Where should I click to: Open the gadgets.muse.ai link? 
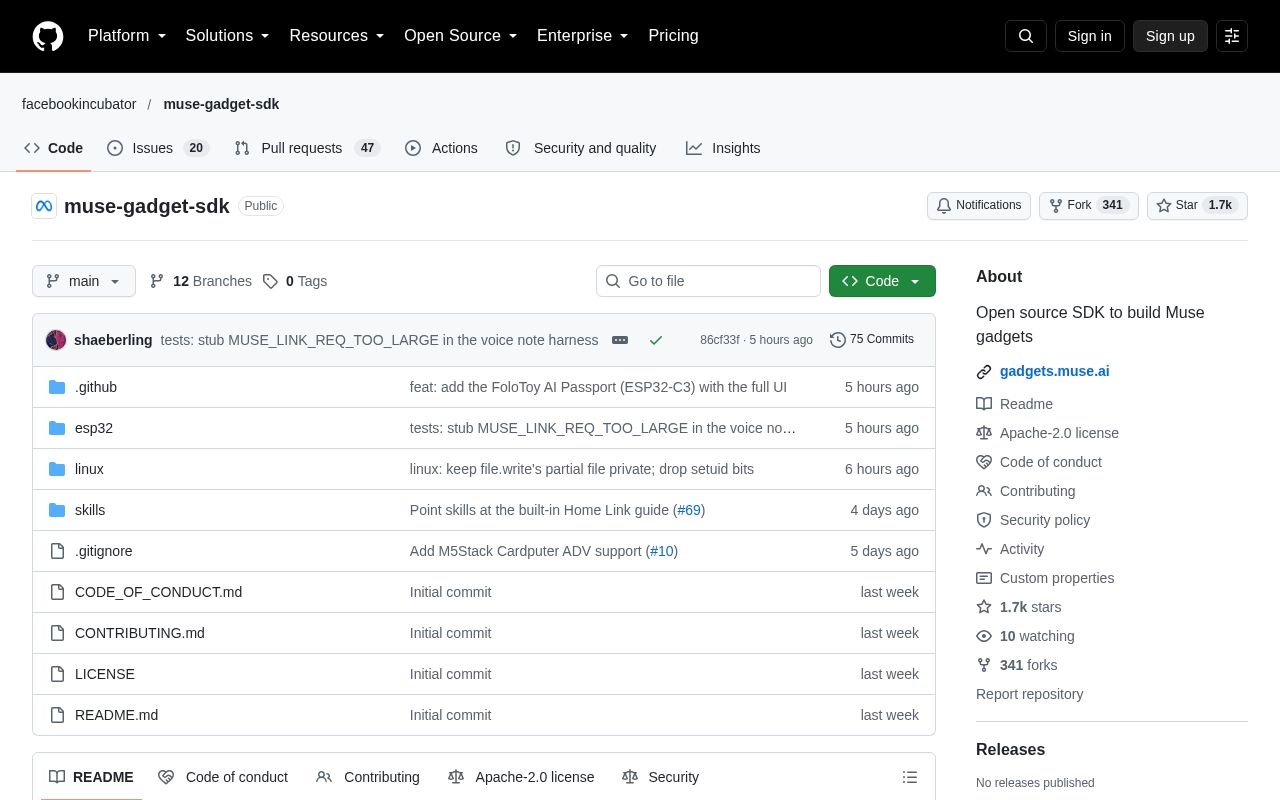(x=1054, y=371)
